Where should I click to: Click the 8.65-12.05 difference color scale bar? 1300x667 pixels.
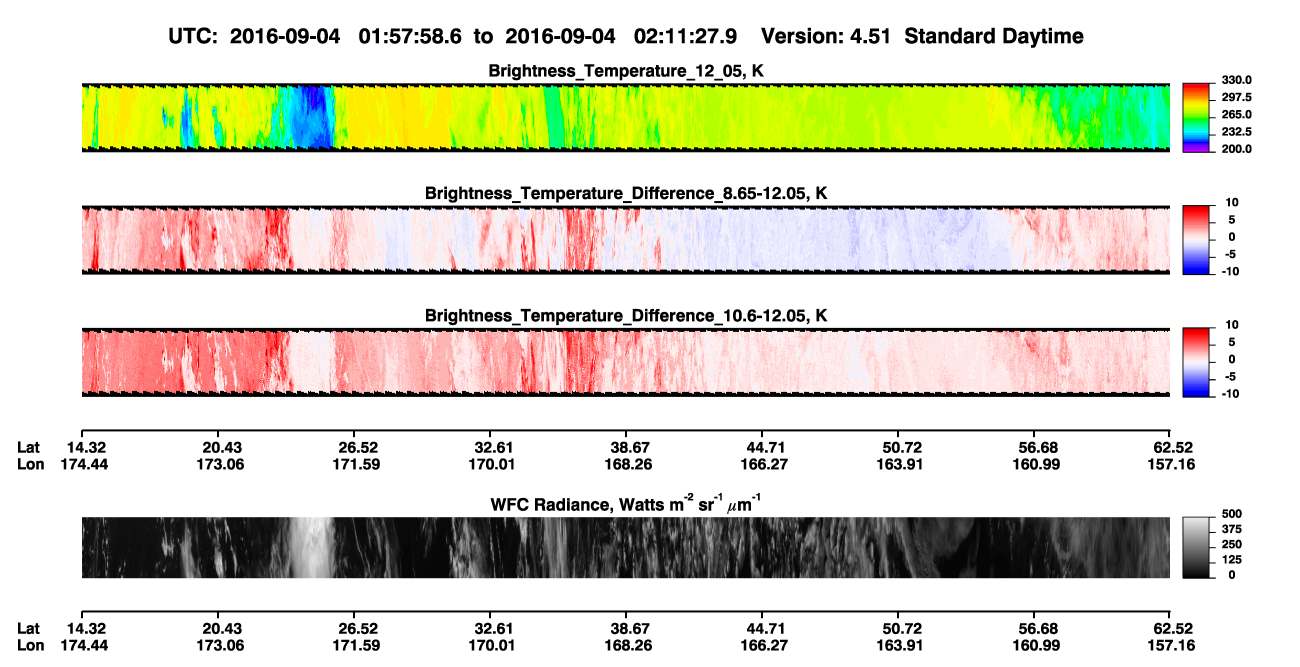tap(1196, 238)
